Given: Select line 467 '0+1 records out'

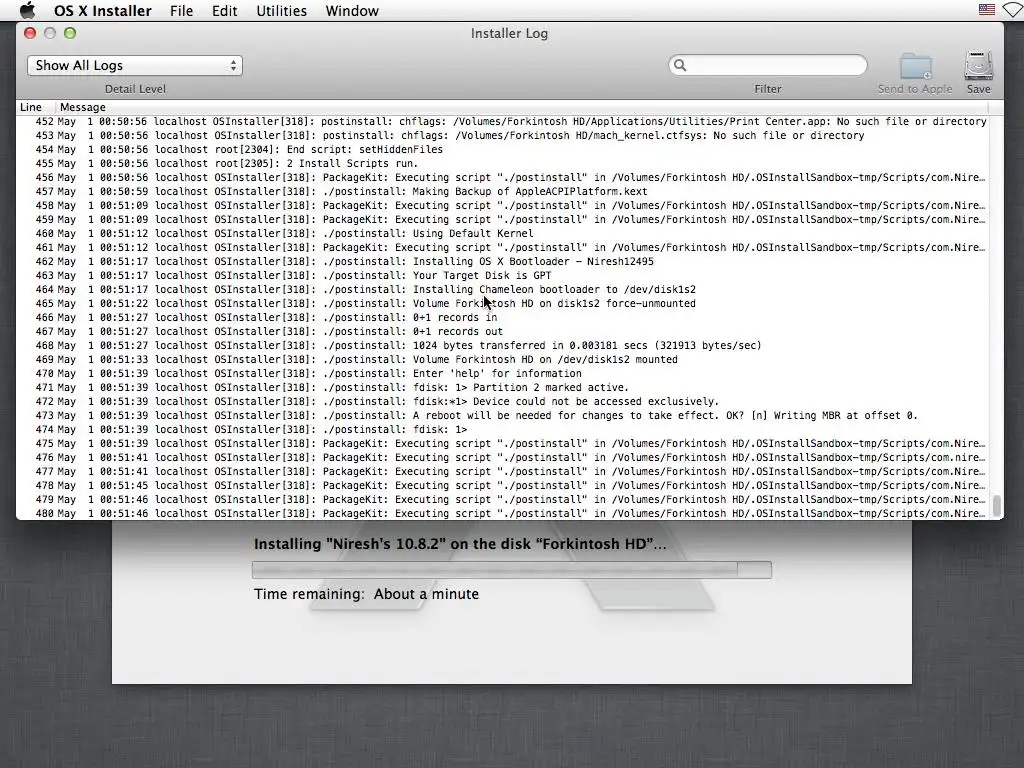Looking at the screenshot, I should (503, 331).
